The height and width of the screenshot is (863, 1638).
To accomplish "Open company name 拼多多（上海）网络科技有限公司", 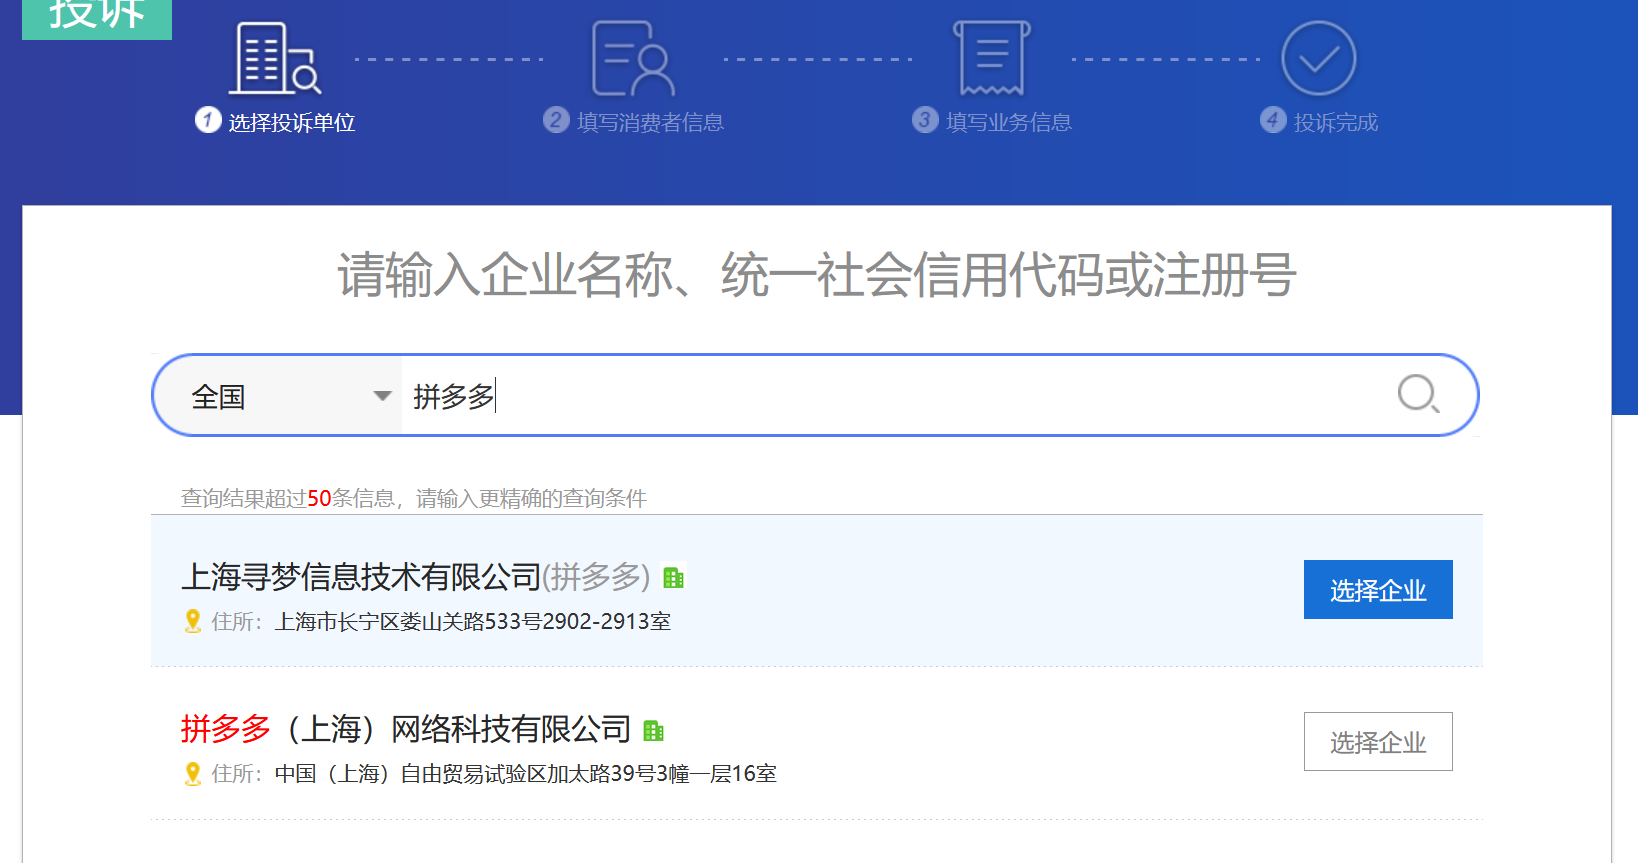I will 406,729.
